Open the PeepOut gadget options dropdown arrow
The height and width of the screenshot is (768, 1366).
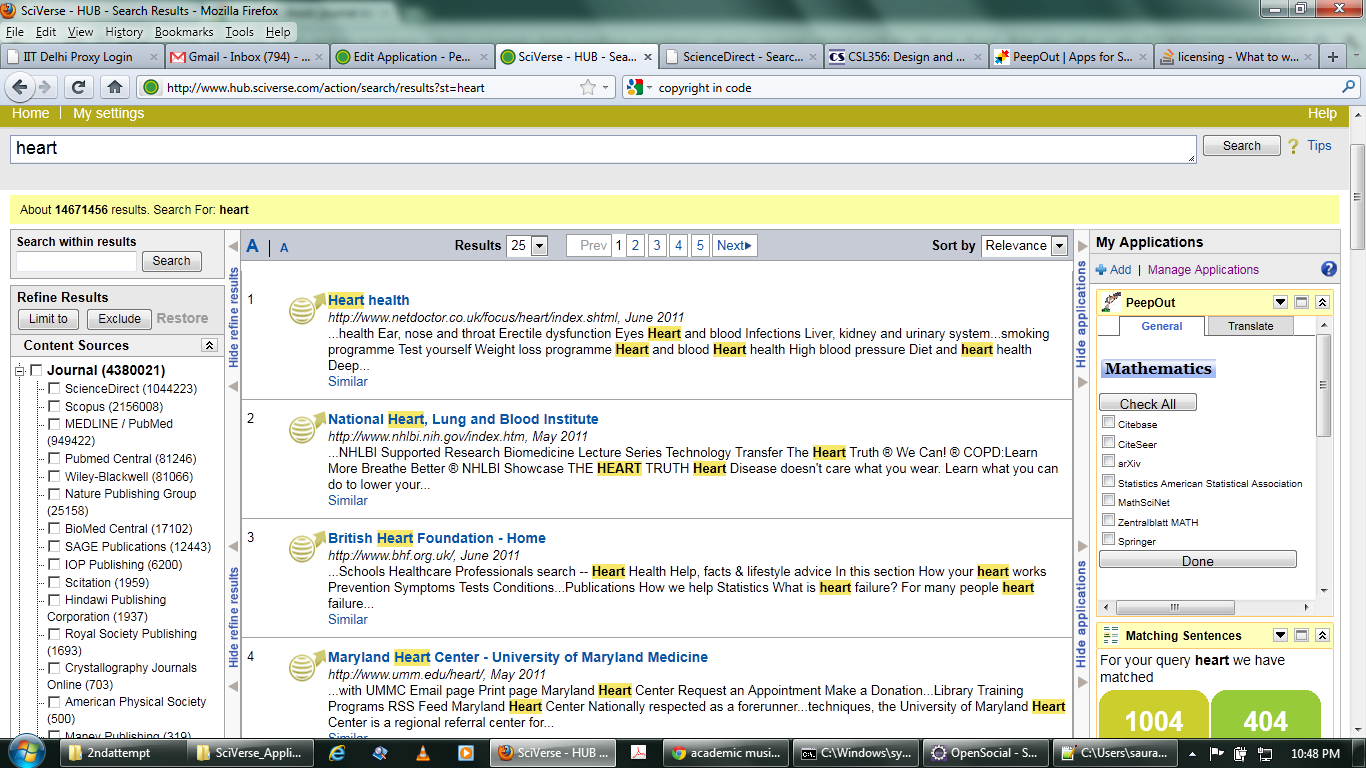pyautogui.click(x=1280, y=302)
